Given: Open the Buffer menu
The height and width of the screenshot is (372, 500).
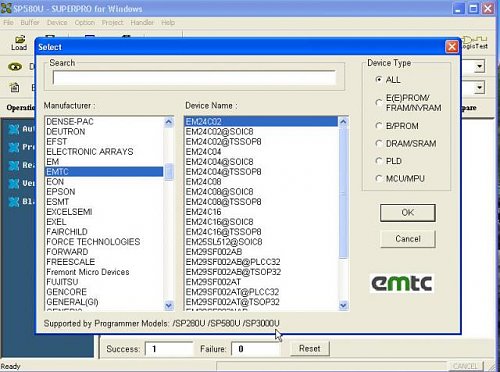Looking at the screenshot, I should [x=30, y=23].
